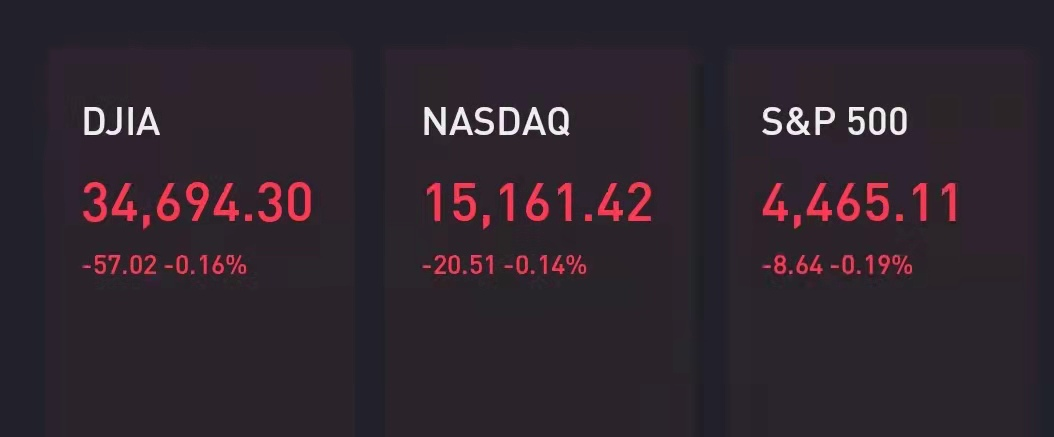This screenshot has width=1054, height=437.
Task: Open the S&P 500 index card
Action: [877, 242]
